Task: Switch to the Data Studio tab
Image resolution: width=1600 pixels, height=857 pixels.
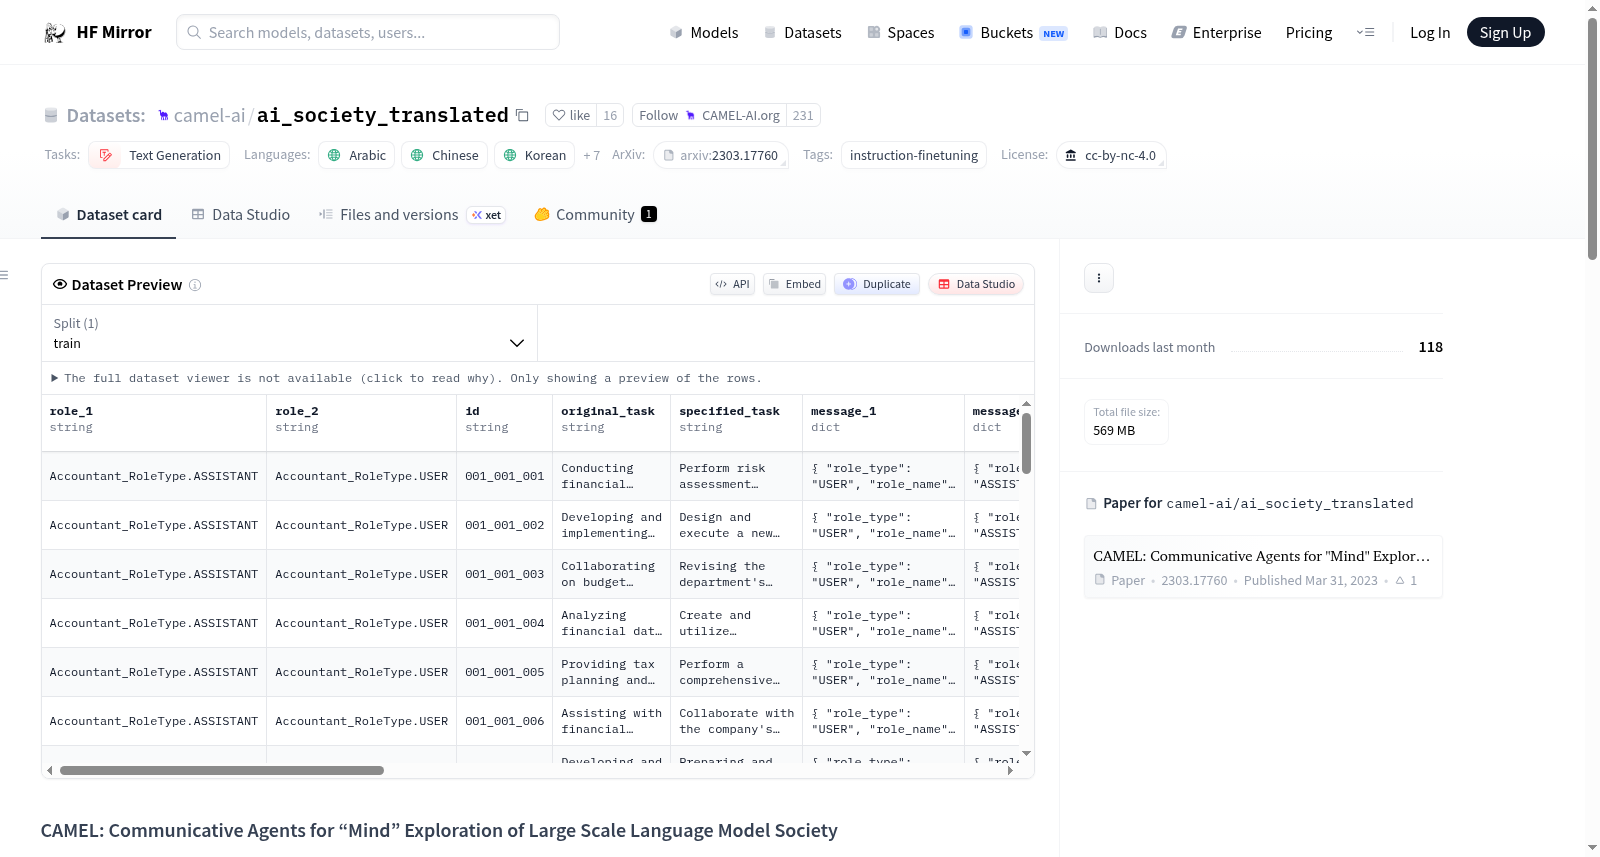Action: 241,214
